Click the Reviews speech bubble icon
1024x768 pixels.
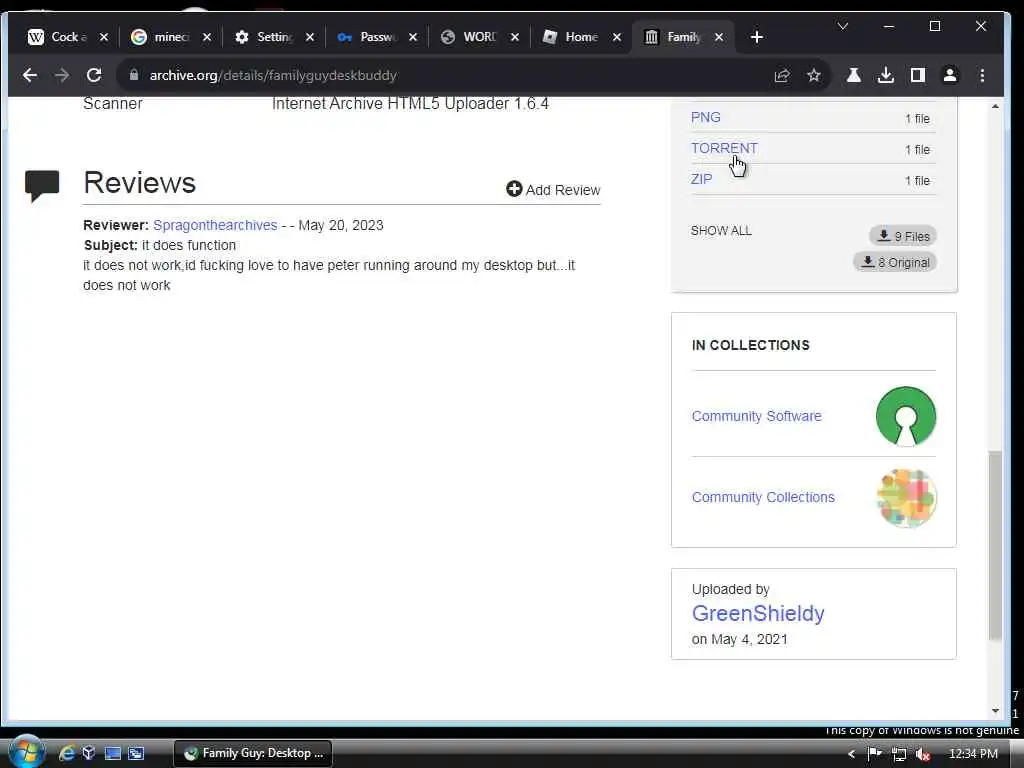click(x=42, y=185)
